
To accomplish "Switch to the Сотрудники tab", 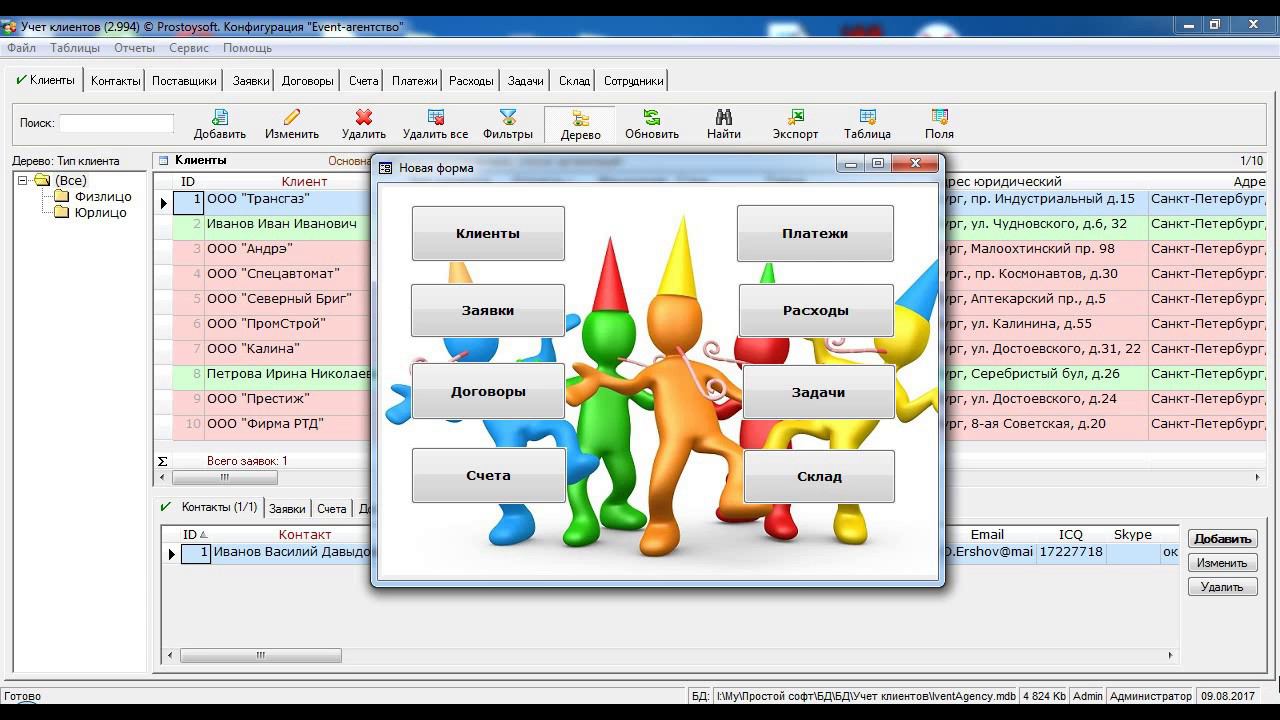I will [633, 81].
